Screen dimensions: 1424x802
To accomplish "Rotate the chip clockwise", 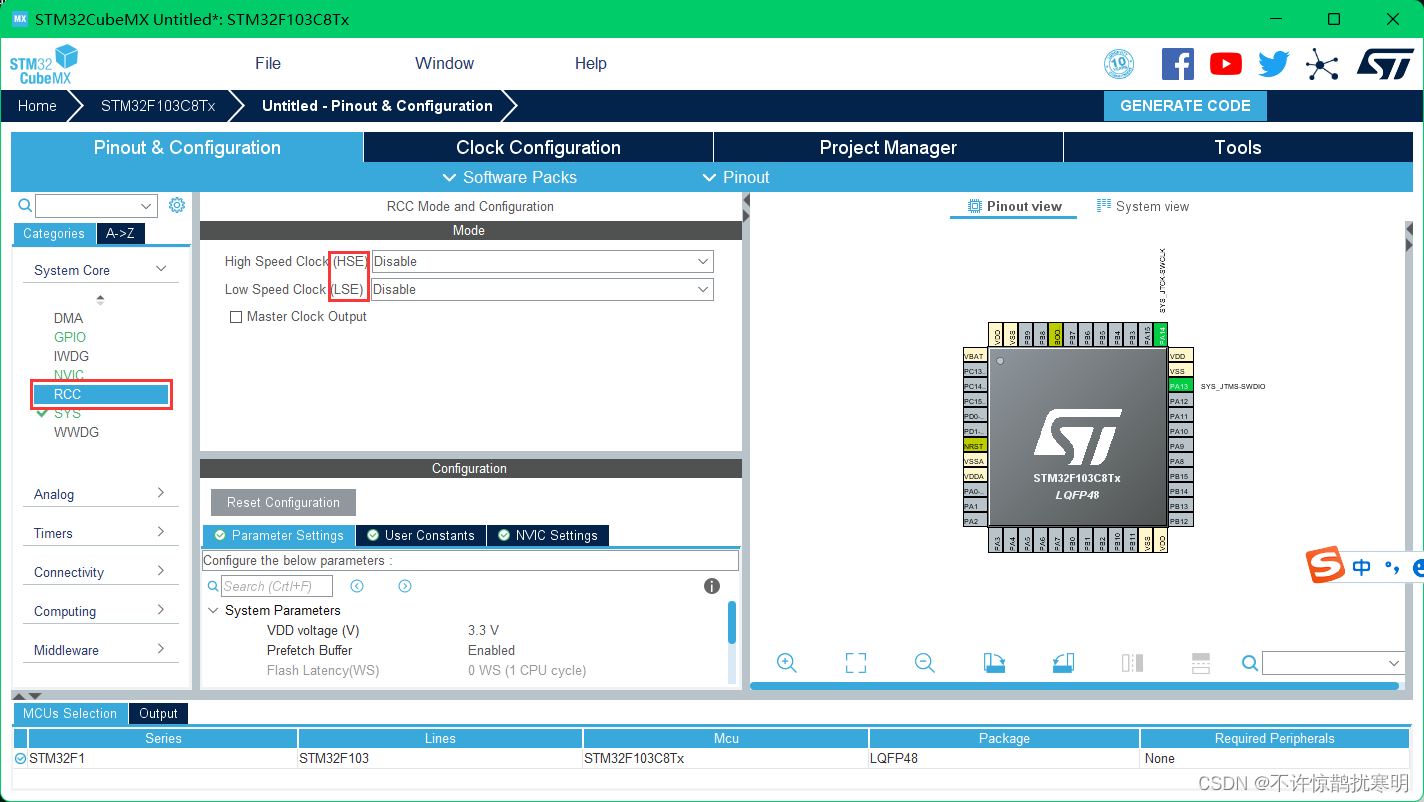I will click(994, 663).
